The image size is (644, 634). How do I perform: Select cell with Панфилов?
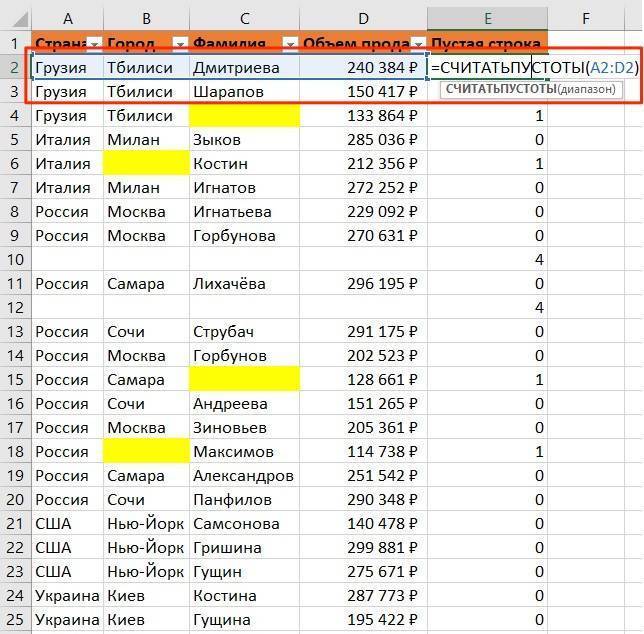point(244,499)
